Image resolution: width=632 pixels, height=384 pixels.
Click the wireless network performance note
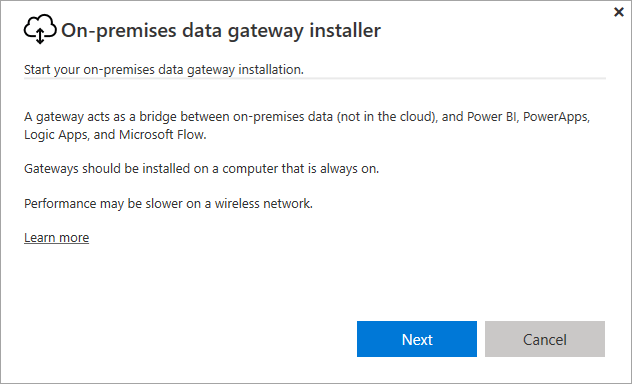point(168,203)
